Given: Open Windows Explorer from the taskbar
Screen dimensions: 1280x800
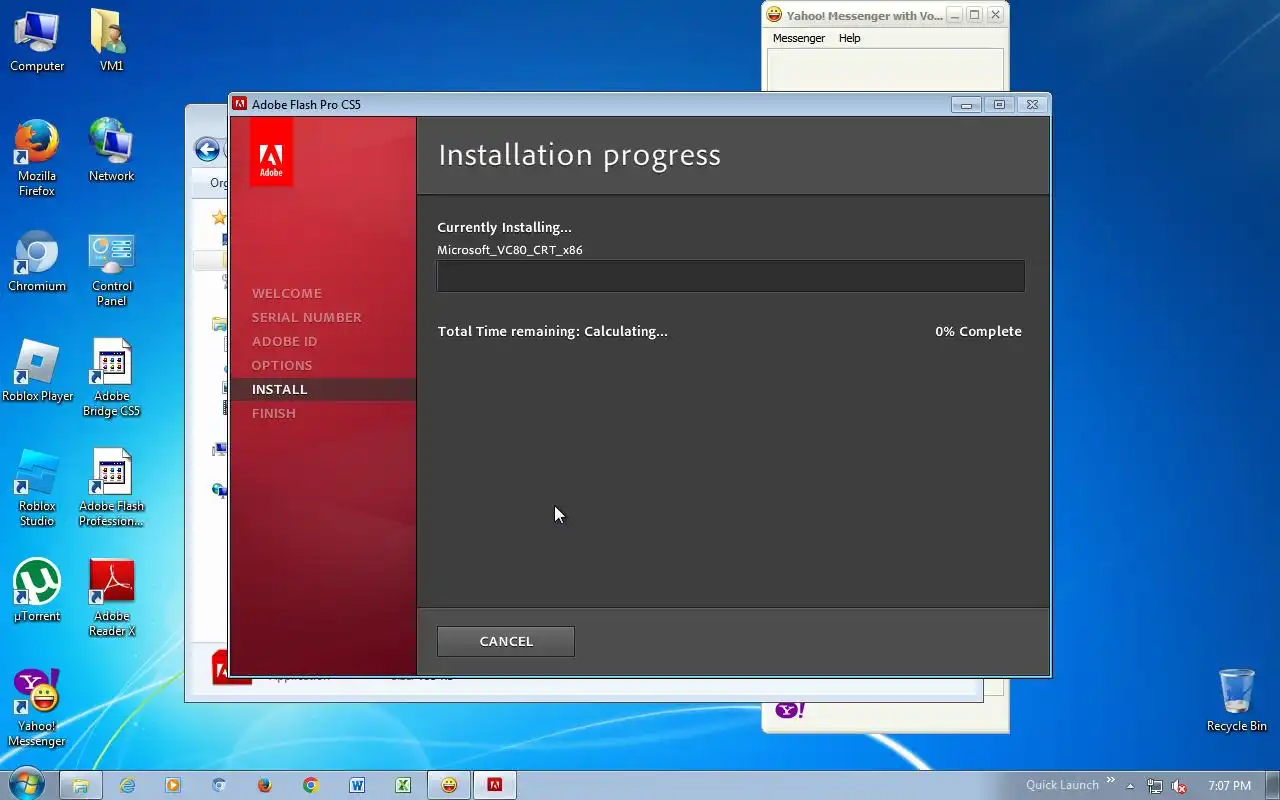Looking at the screenshot, I should click(81, 786).
